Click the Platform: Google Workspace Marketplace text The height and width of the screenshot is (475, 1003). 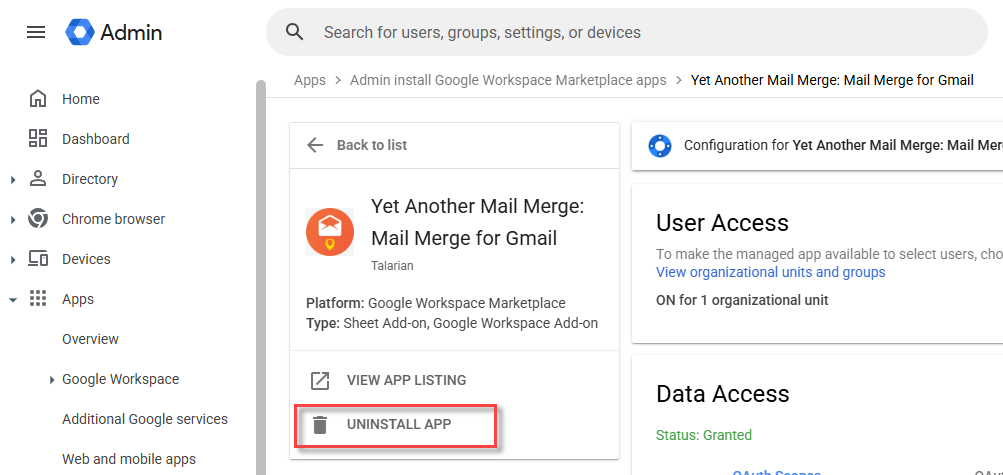[436, 302]
